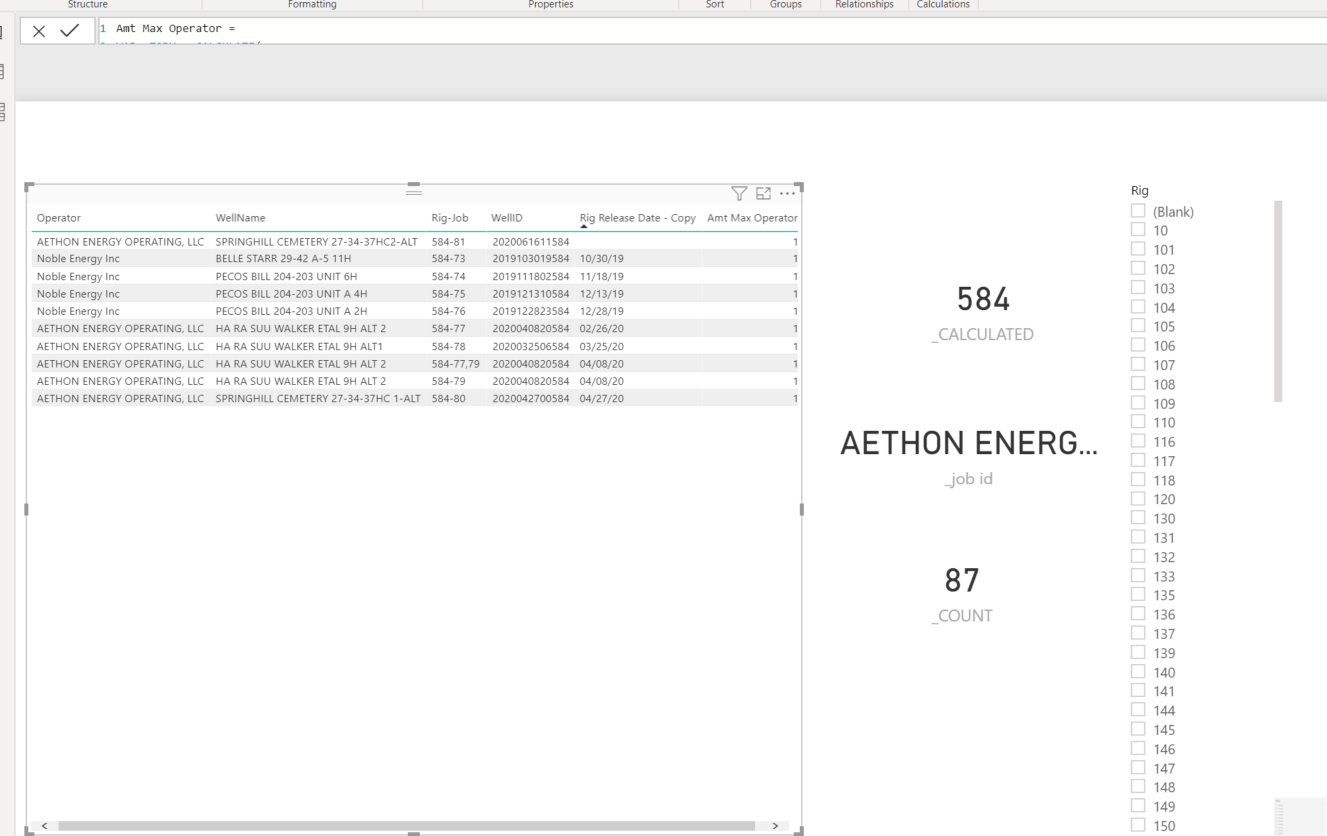
Task: Sort by the Operator column header
Action: (59, 218)
